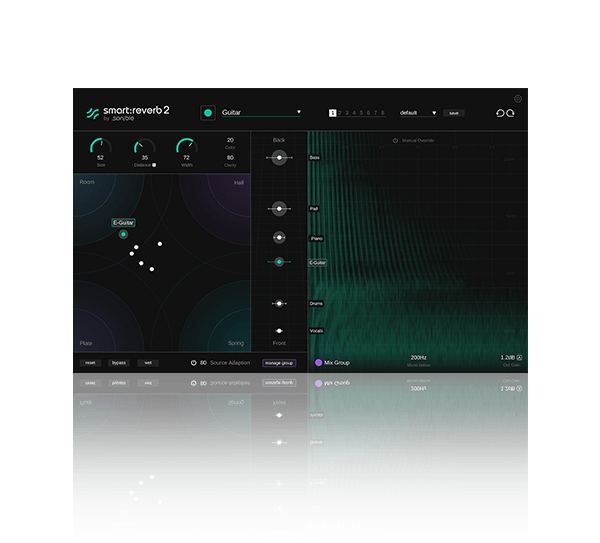Click the auto gain icon beside 1.2dB

coord(519,357)
